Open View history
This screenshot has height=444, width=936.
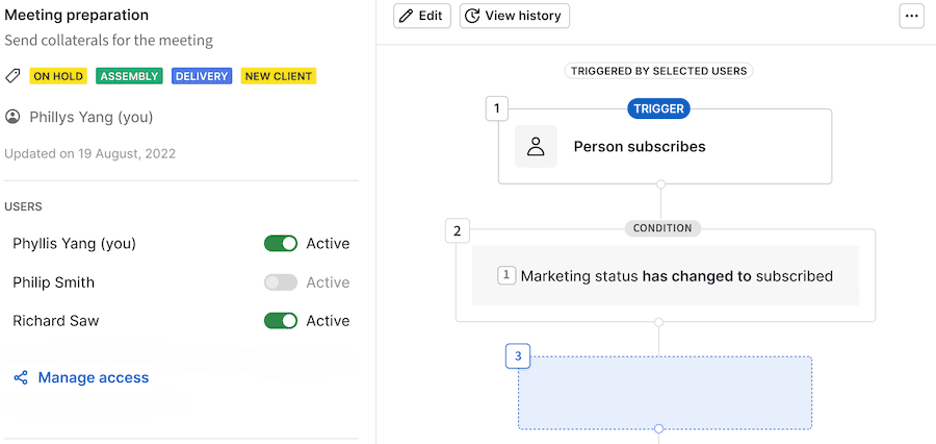pyautogui.click(x=514, y=16)
